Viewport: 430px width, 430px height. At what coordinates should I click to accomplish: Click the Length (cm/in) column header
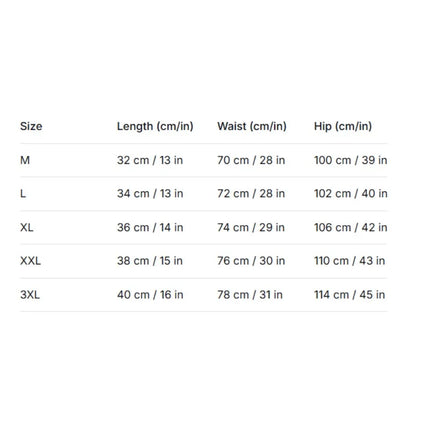(155, 126)
